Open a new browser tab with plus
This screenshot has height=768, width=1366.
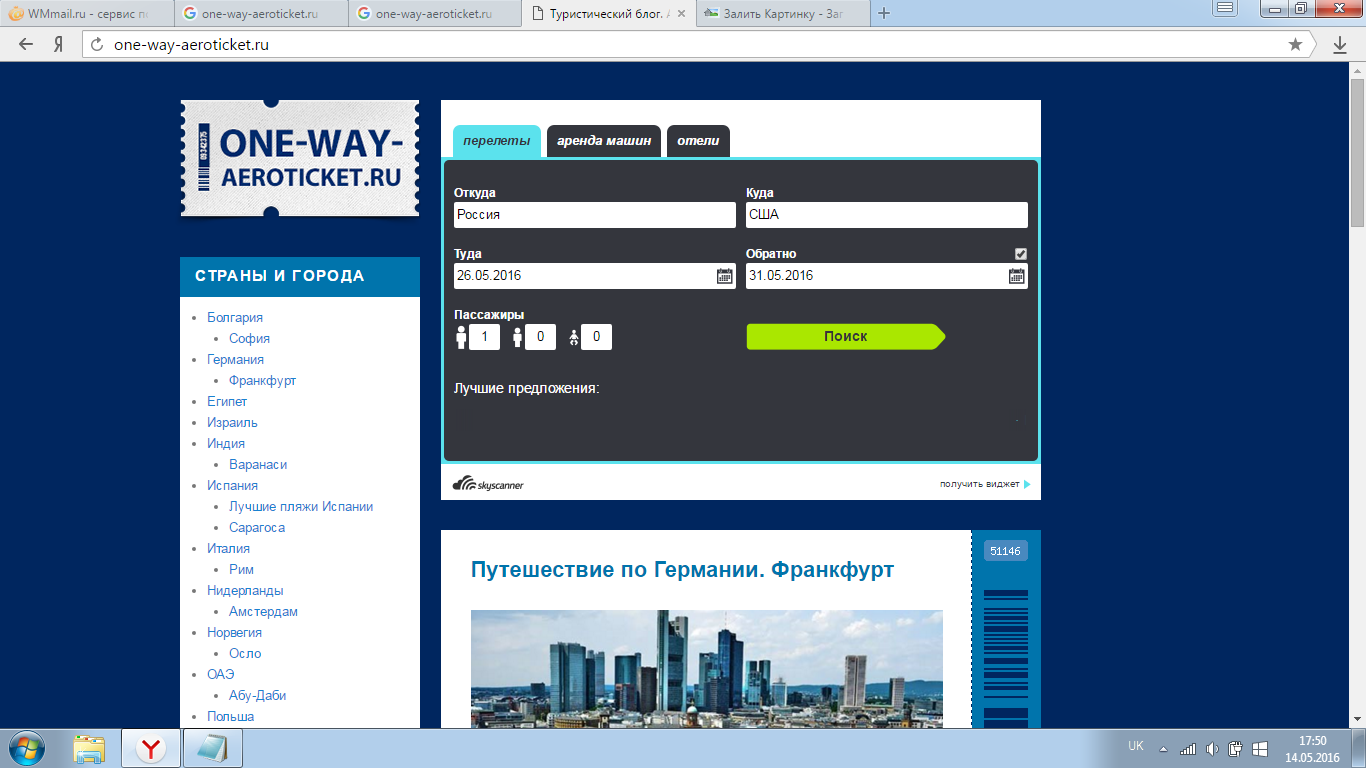884,13
